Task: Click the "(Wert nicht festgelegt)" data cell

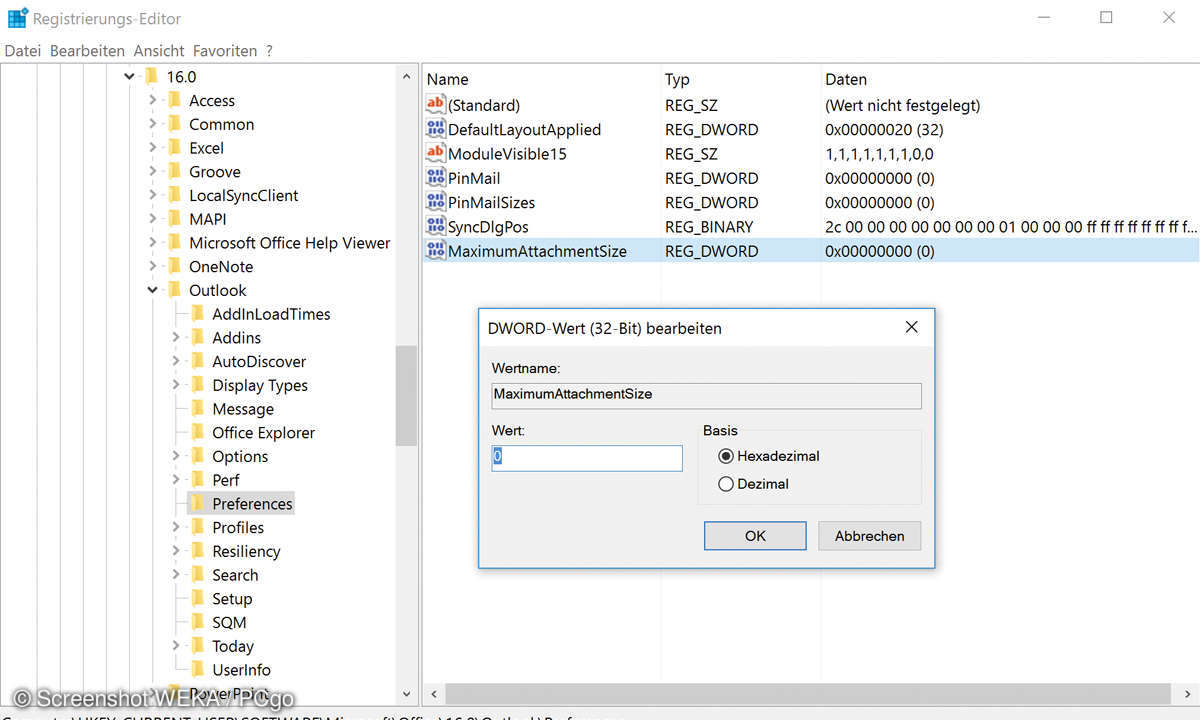Action: coord(902,105)
